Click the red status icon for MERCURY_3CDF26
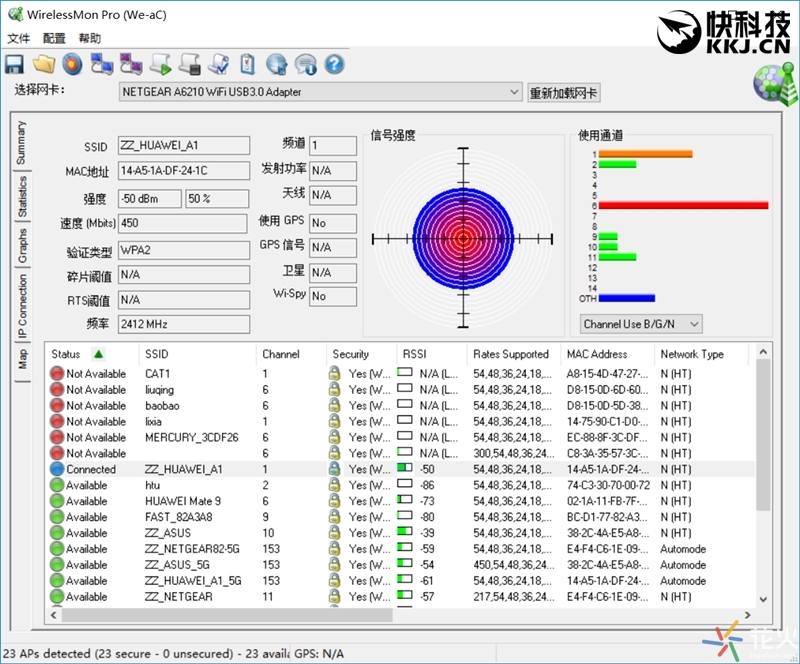 point(57,437)
